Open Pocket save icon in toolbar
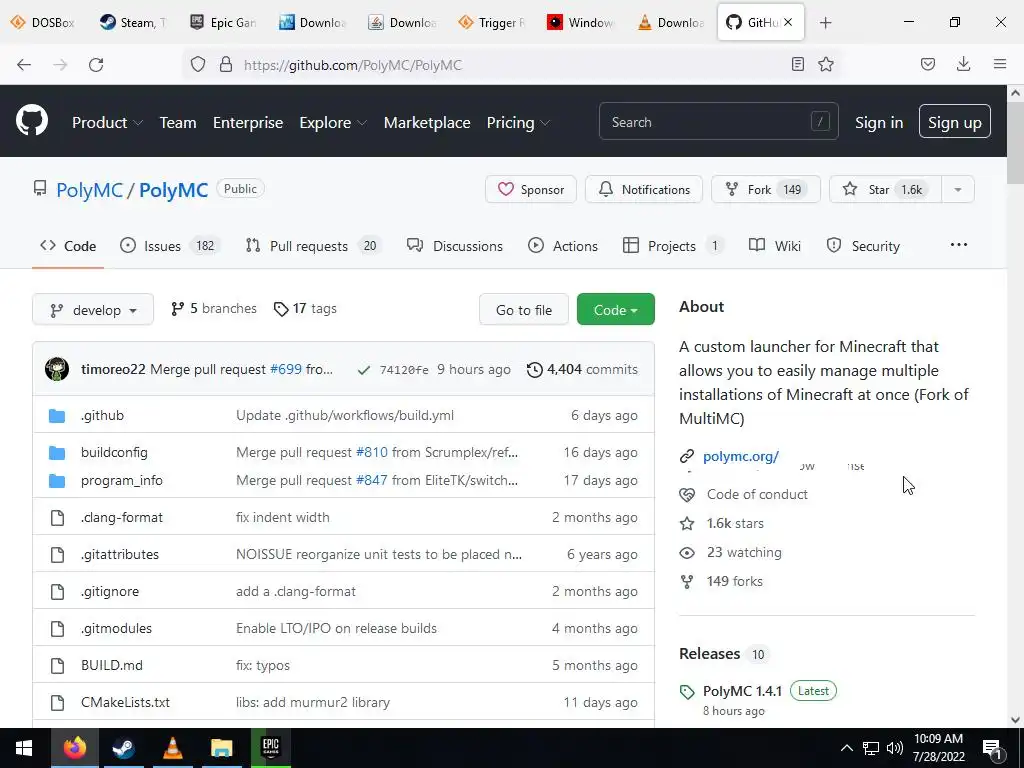The width and height of the screenshot is (1024, 768). tap(928, 64)
